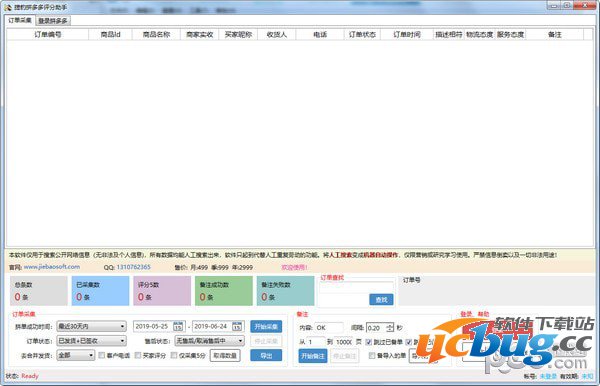600x386 pixels.
Task: Click the 商家实收 column header
Action: [199, 34]
